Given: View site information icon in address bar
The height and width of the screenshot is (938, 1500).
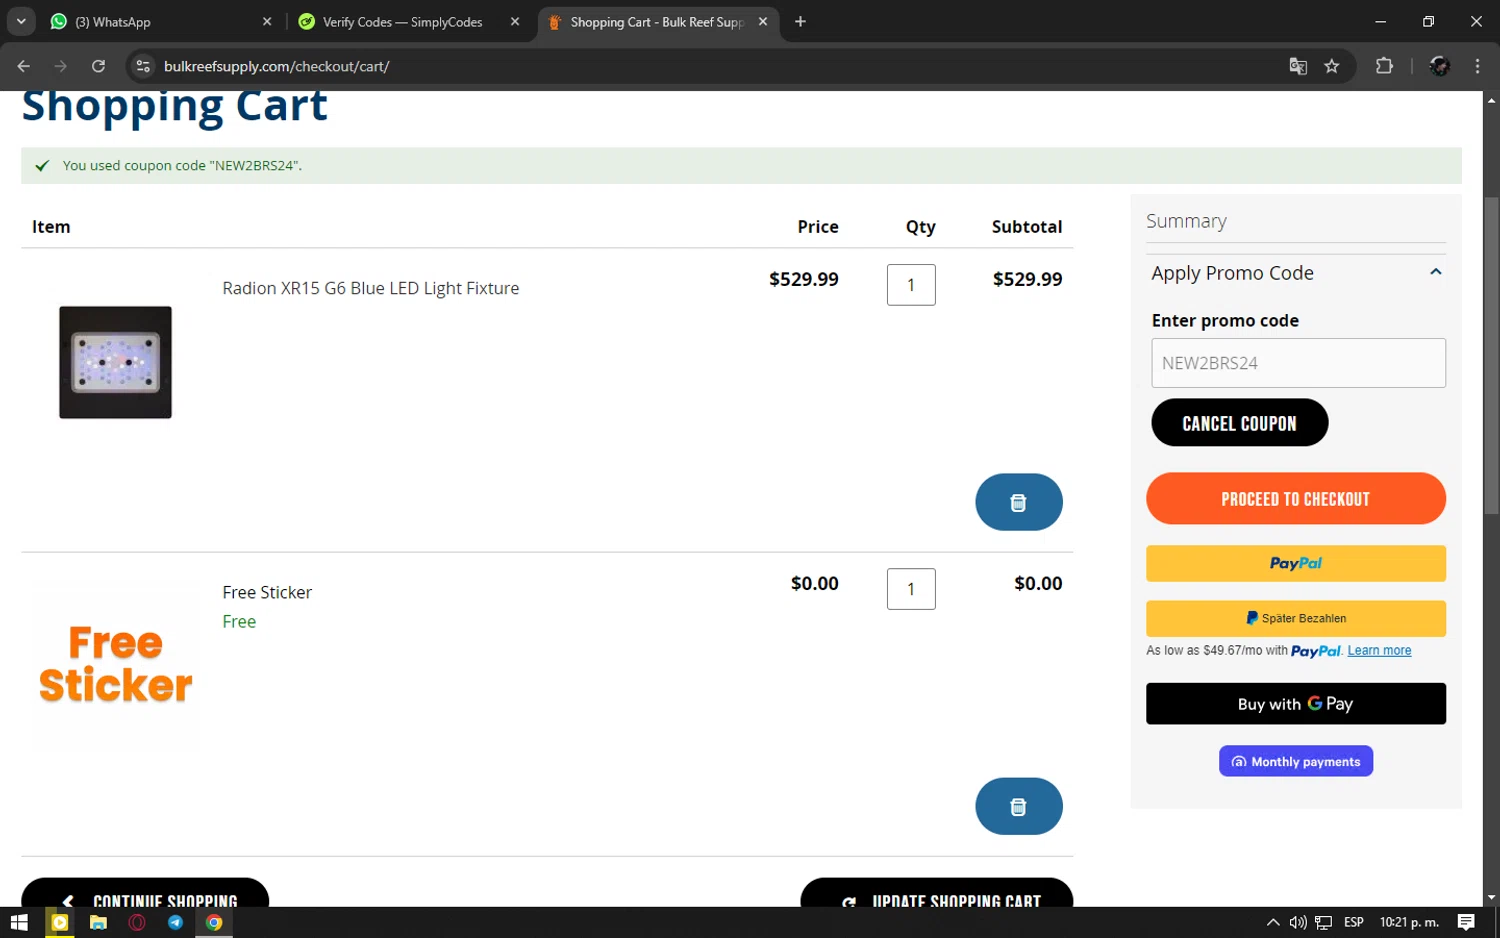Looking at the screenshot, I should tap(143, 66).
